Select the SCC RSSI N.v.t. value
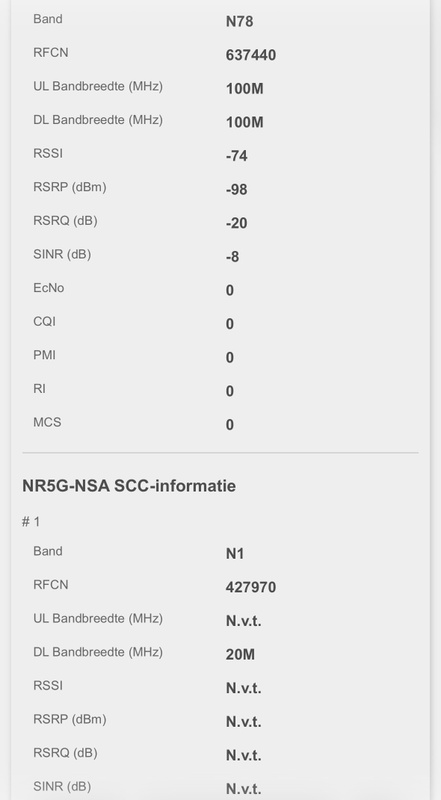 [243, 688]
